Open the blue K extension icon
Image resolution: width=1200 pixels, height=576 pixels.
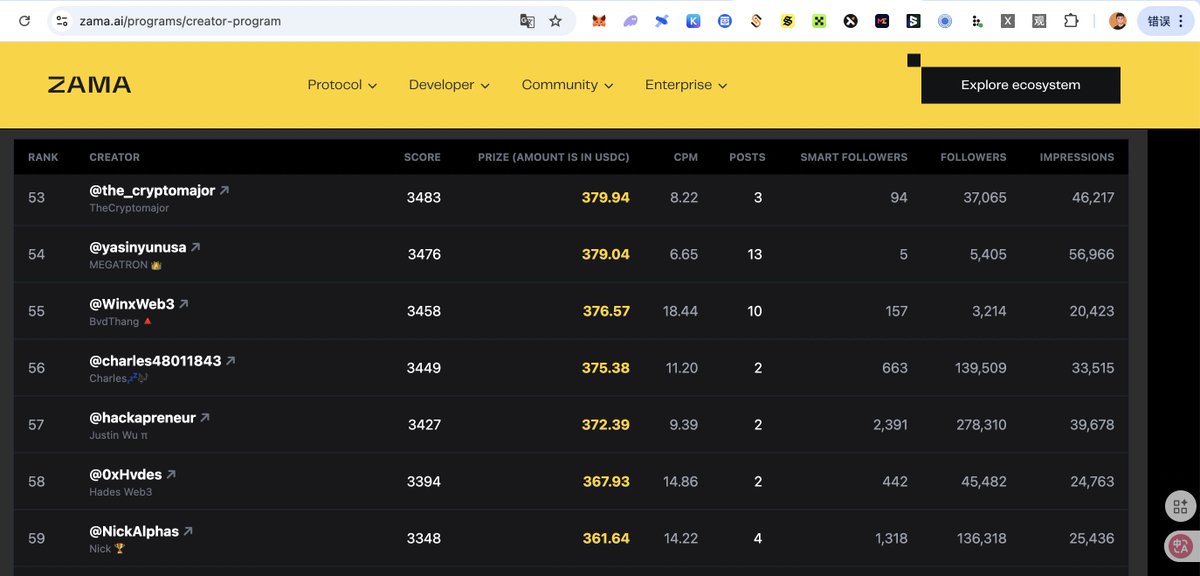[693, 20]
